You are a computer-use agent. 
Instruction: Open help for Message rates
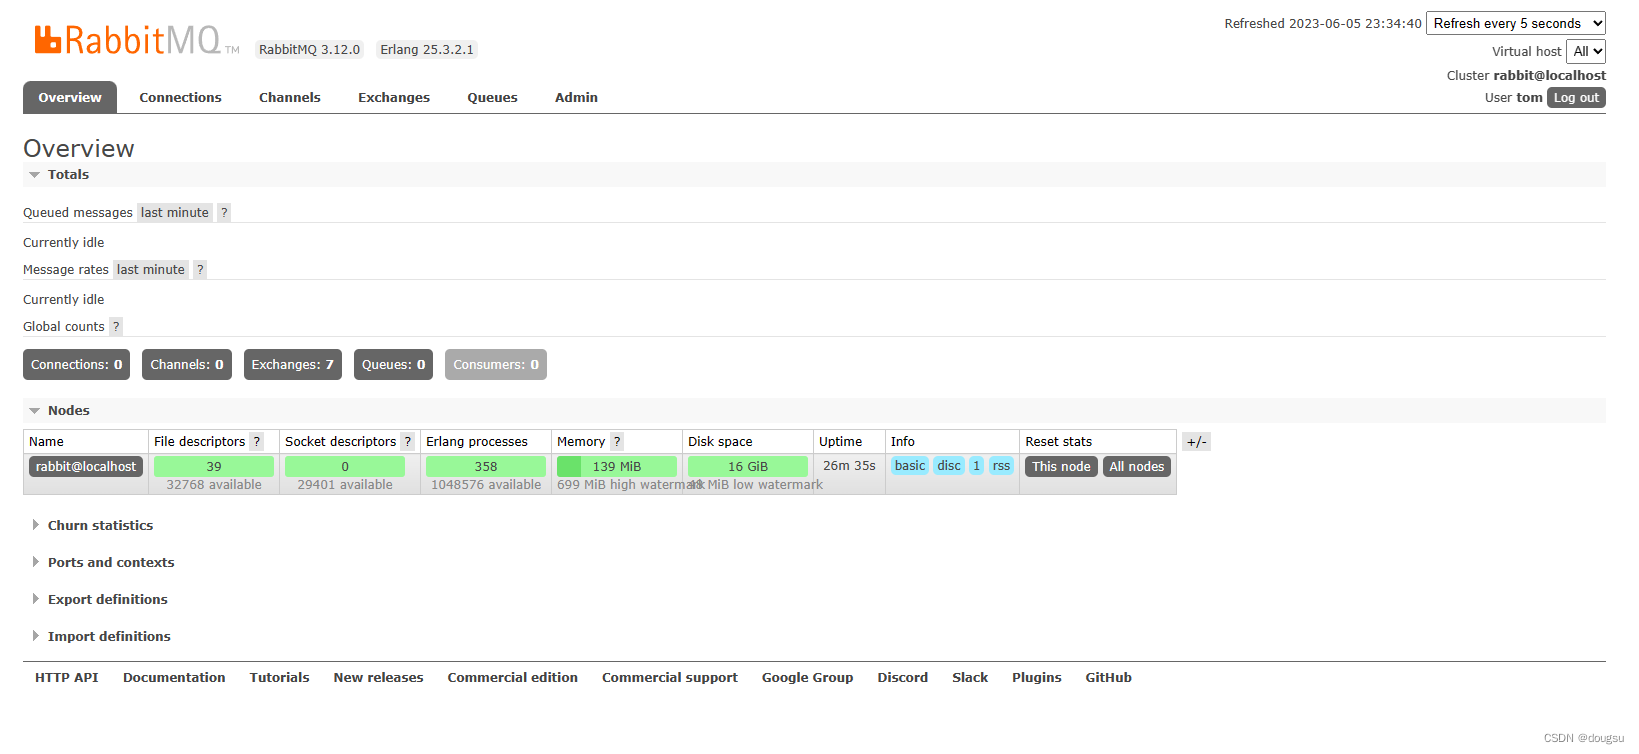[x=200, y=270]
